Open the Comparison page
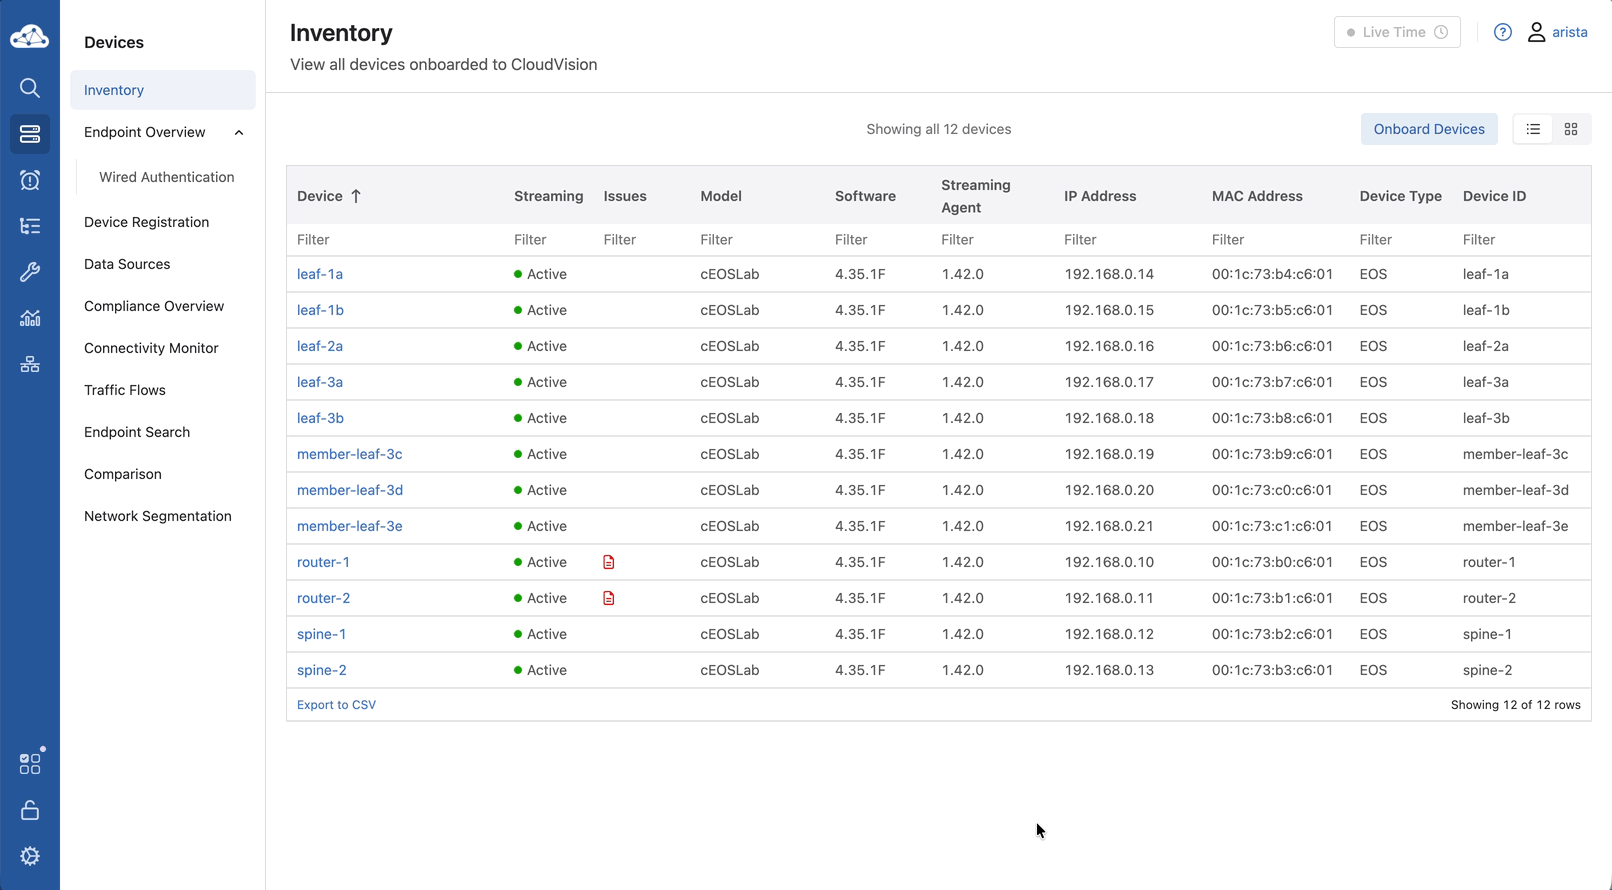Image resolution: width=1612 pixels, height=890 pixels. (x=123, y=474)
